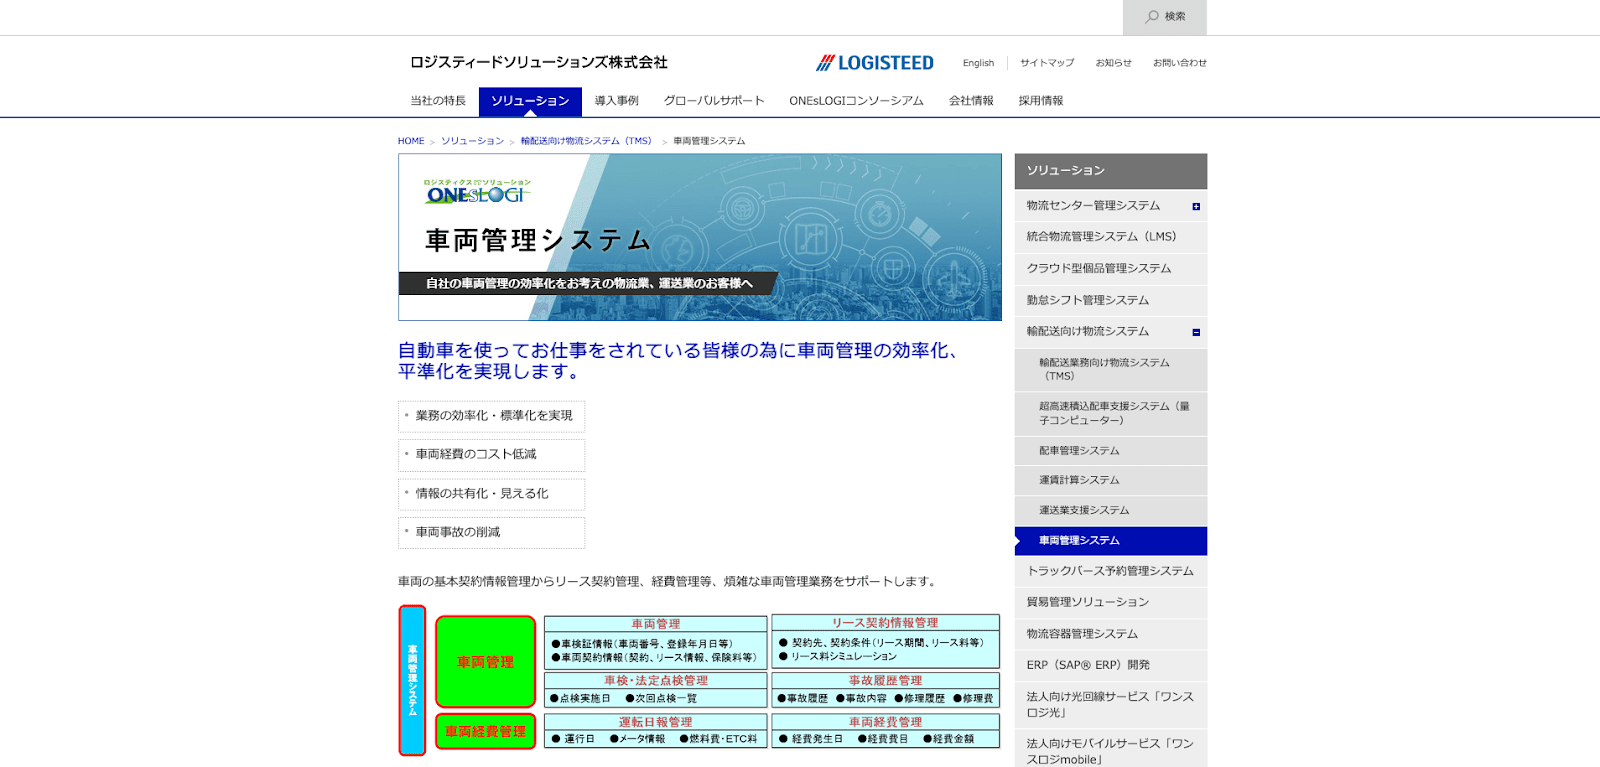Viewport: 1600px width, 767px height.
Task: Open 物流容器管理システム in the sidebar
Action: point(1111,634)
